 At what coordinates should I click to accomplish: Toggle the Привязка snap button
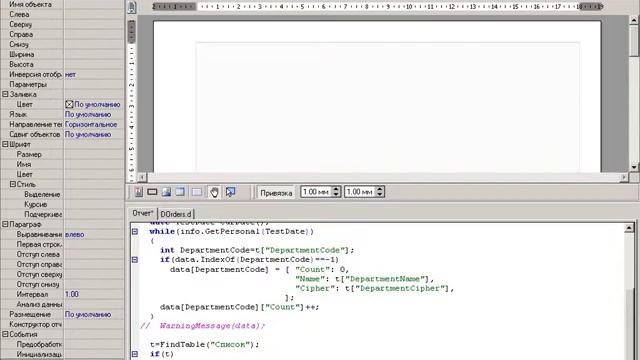tap(276, 193)
